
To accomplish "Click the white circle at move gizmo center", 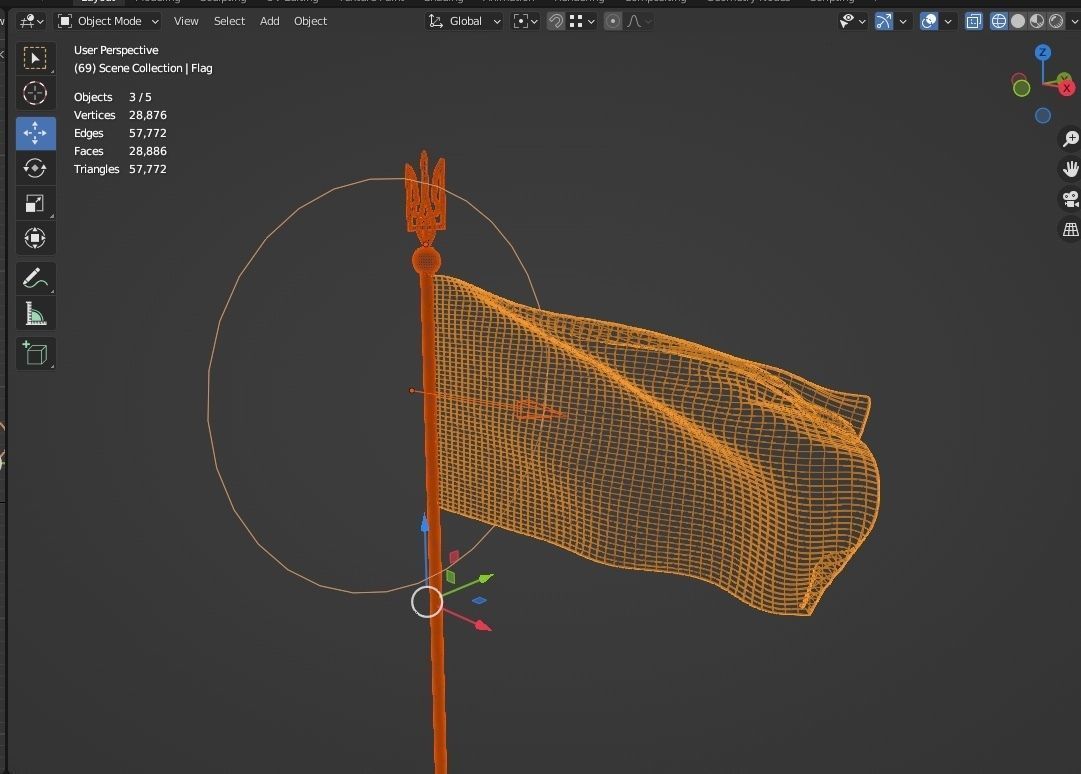I will point(427,602).
